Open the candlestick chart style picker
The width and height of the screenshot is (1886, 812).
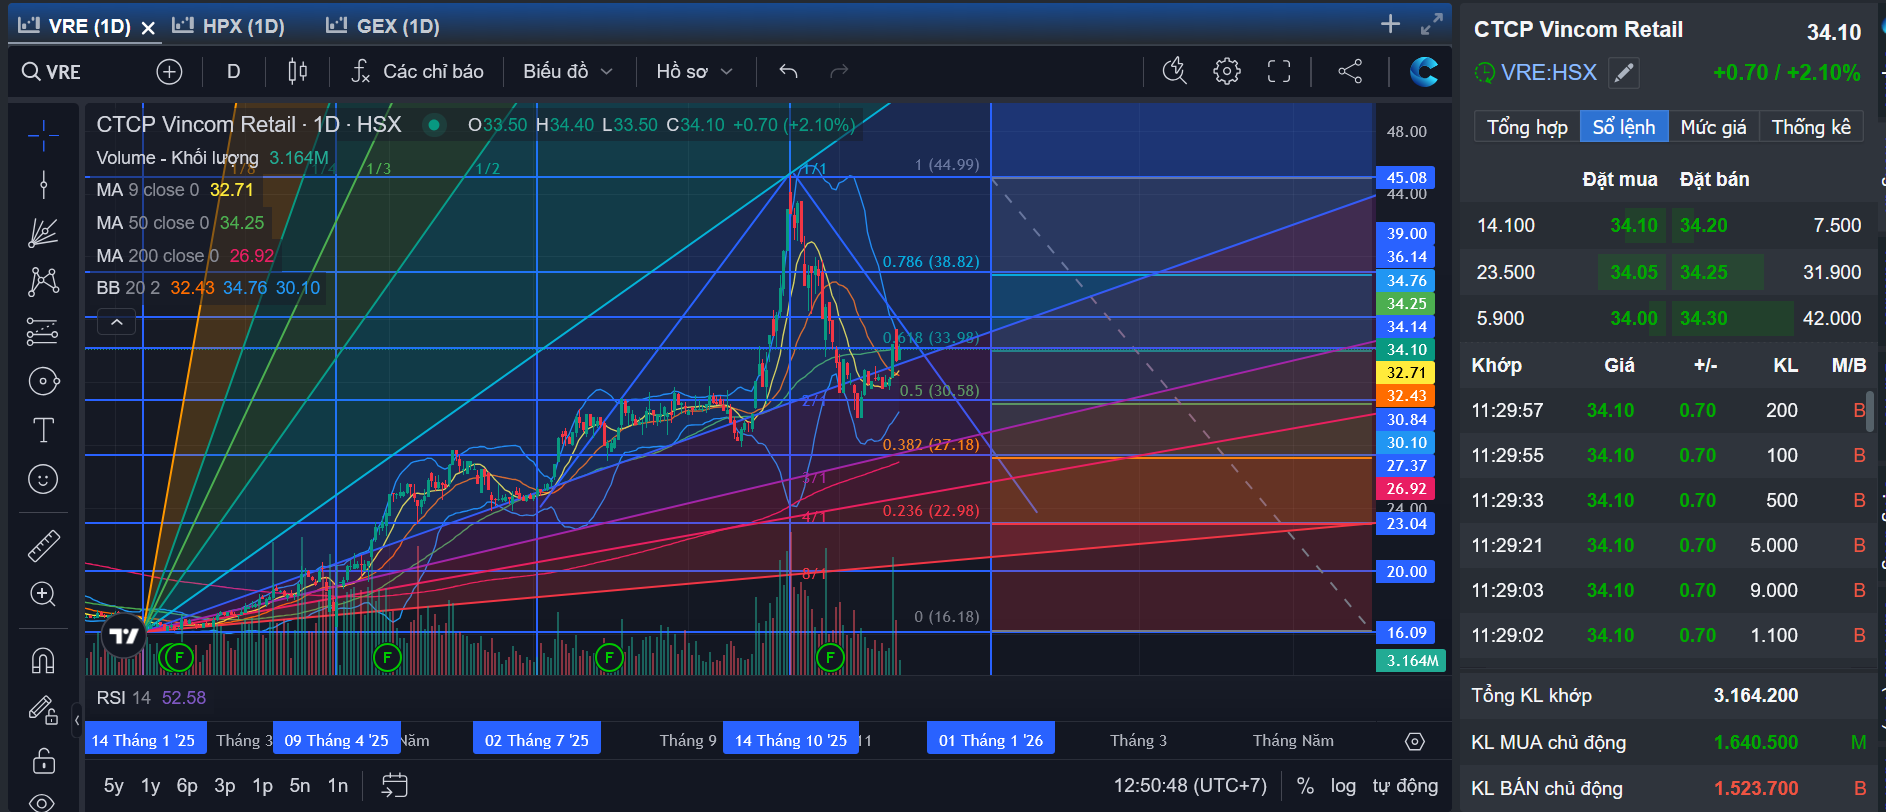(297, 71)
